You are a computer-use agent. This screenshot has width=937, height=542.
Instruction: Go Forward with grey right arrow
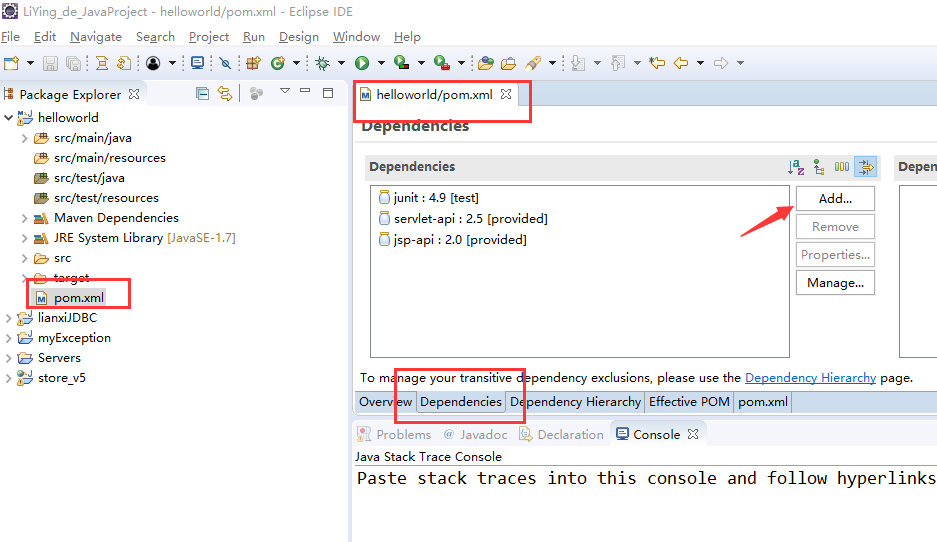(x=721, y=63)
